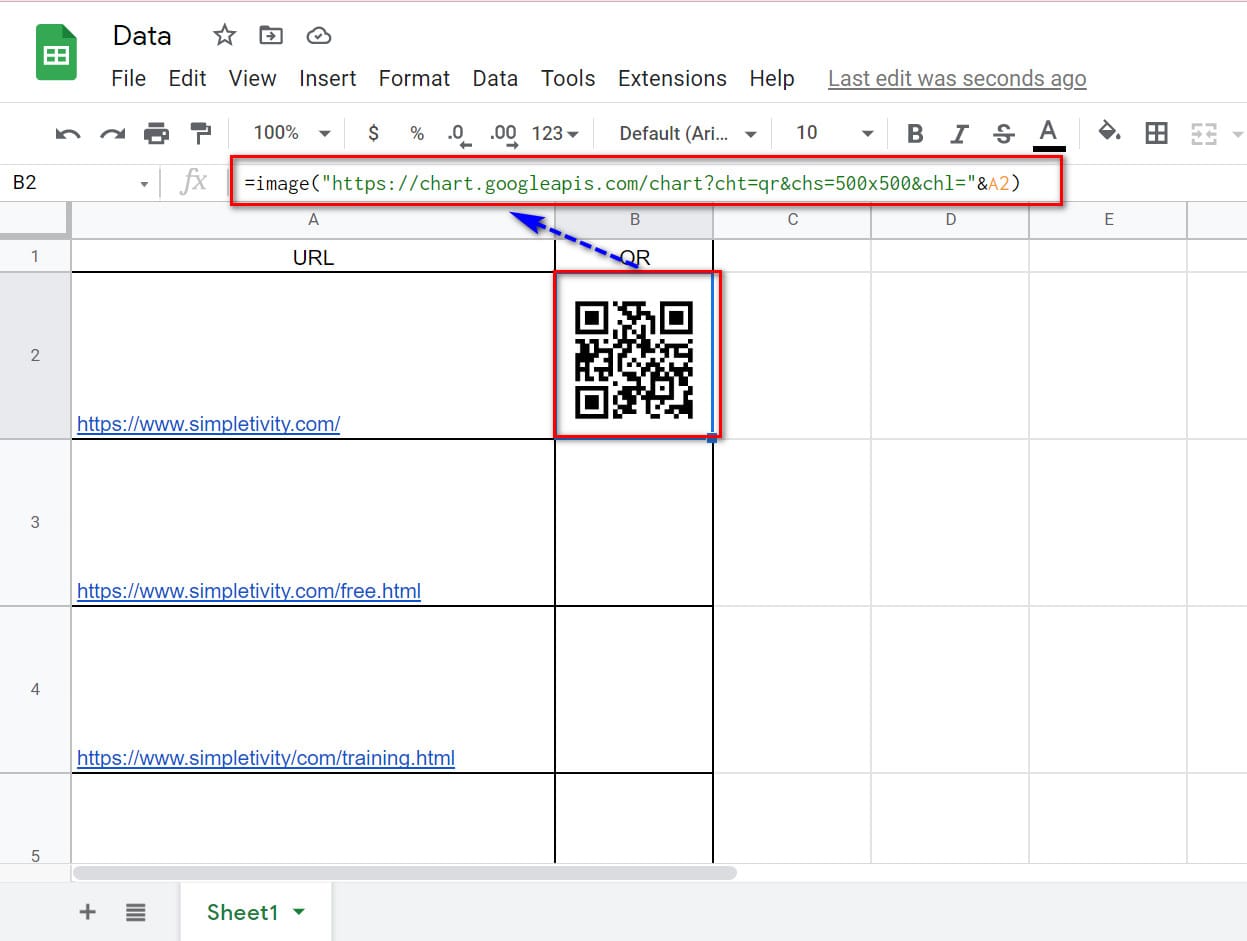Select the QR code image cell
The image size is (1247, 941).
pos(634,355)
